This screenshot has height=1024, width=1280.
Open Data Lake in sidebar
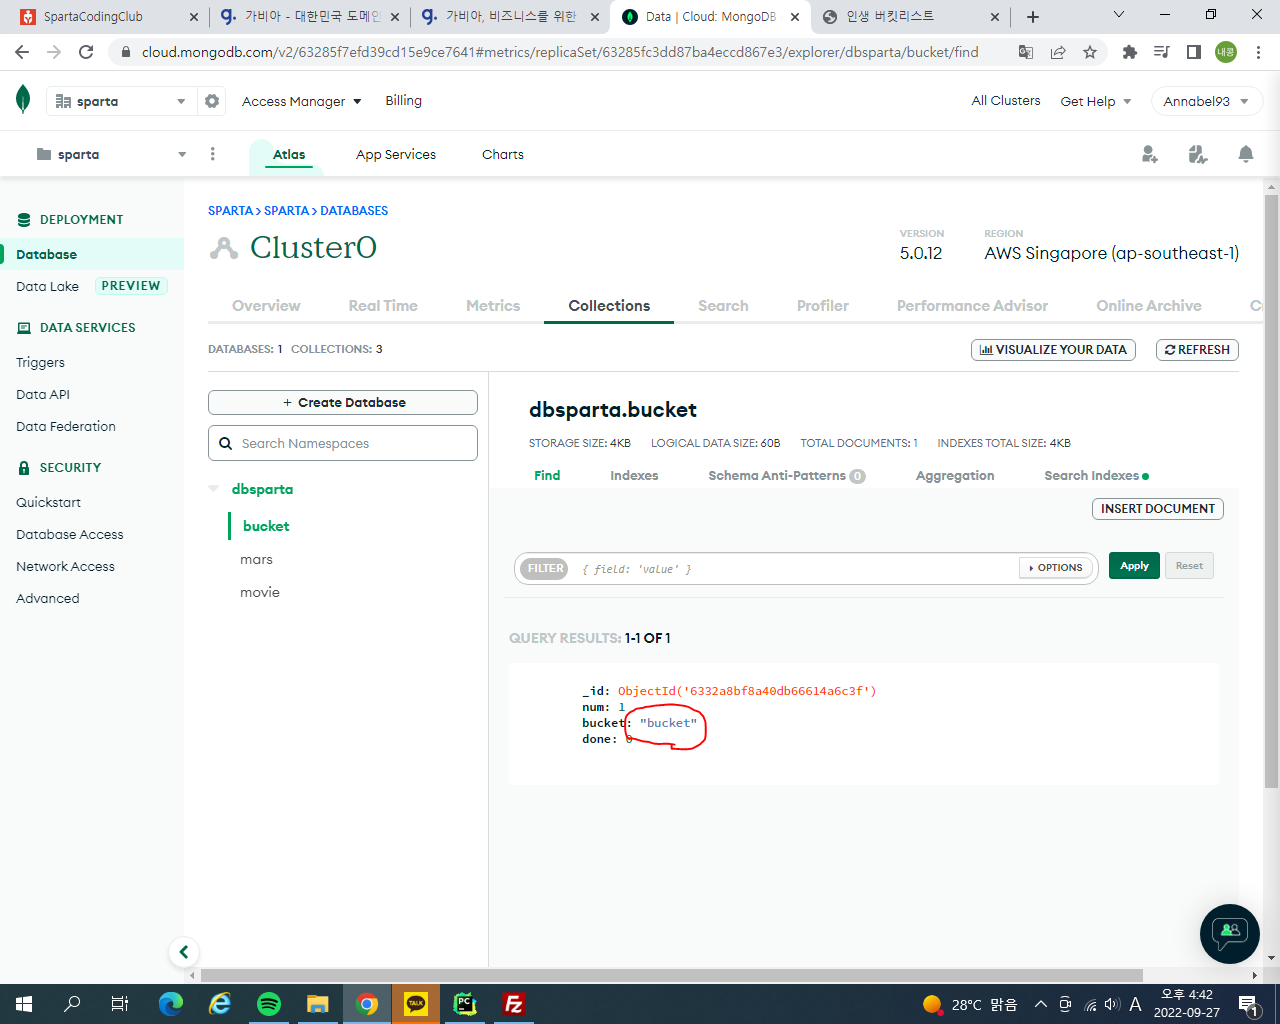click(x=47, y=287)
